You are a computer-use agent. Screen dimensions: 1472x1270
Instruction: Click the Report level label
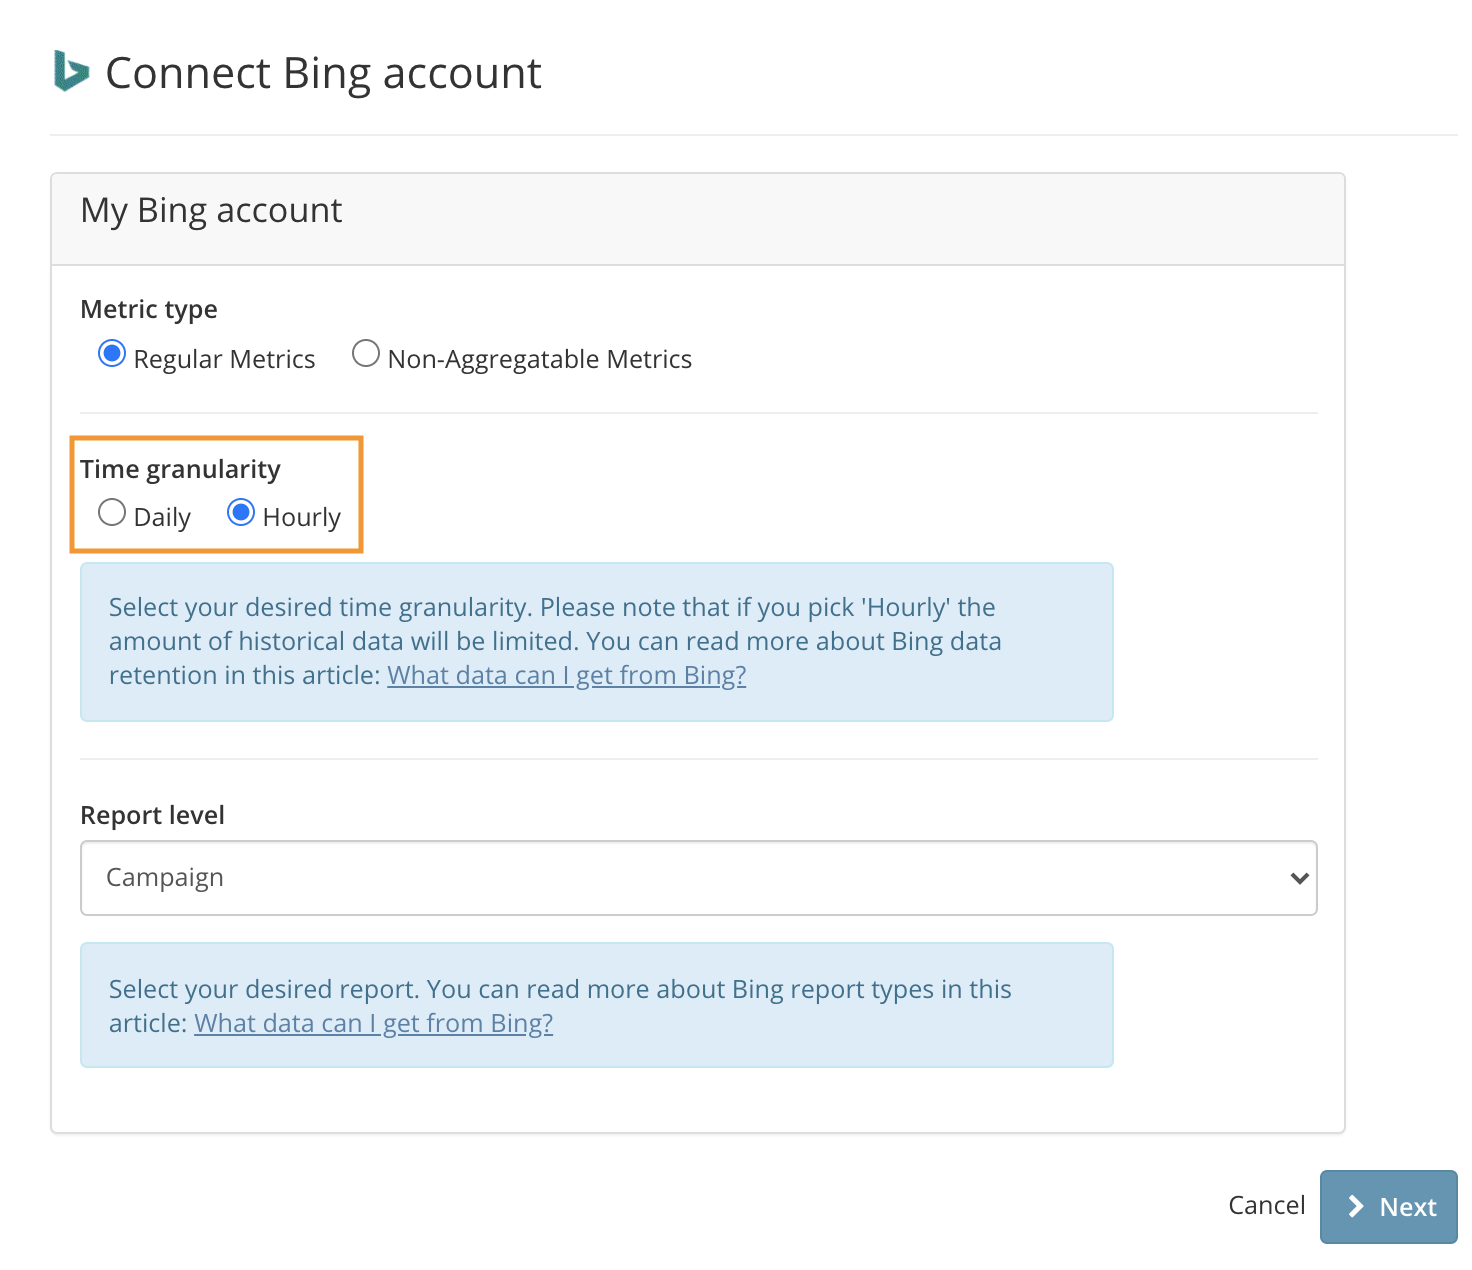click(153, 816)
